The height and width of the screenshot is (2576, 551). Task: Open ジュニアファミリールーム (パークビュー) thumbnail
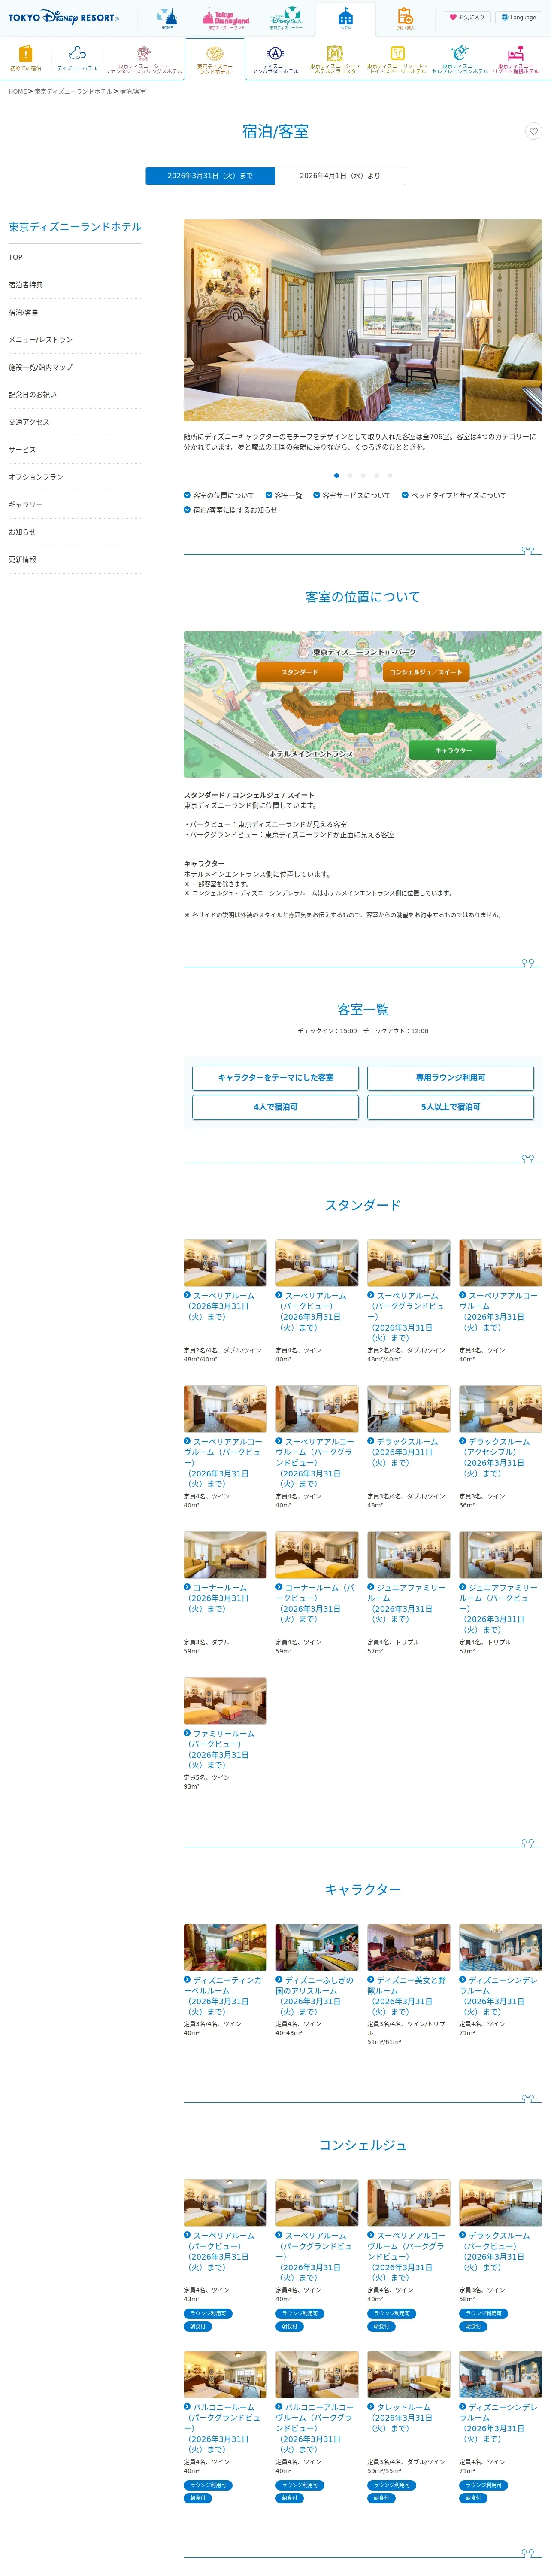pos(500,1555)
